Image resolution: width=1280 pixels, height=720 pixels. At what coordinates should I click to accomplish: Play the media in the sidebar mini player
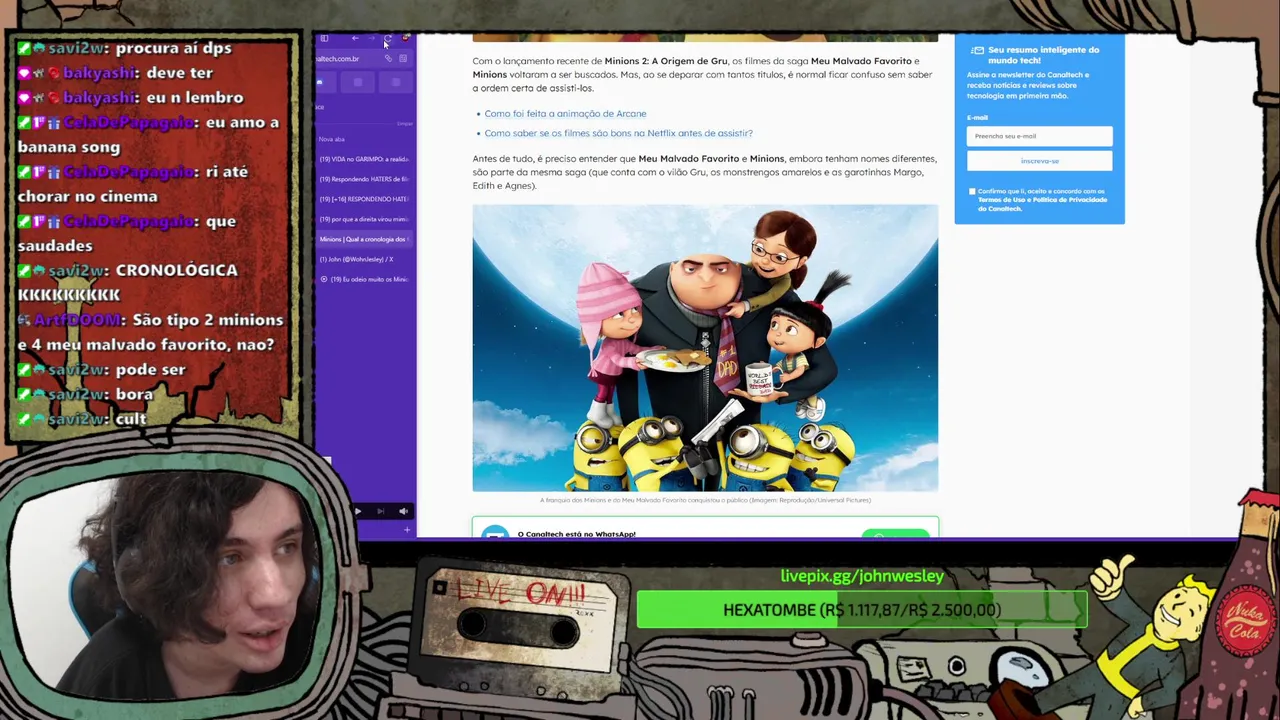click(358, 511)
